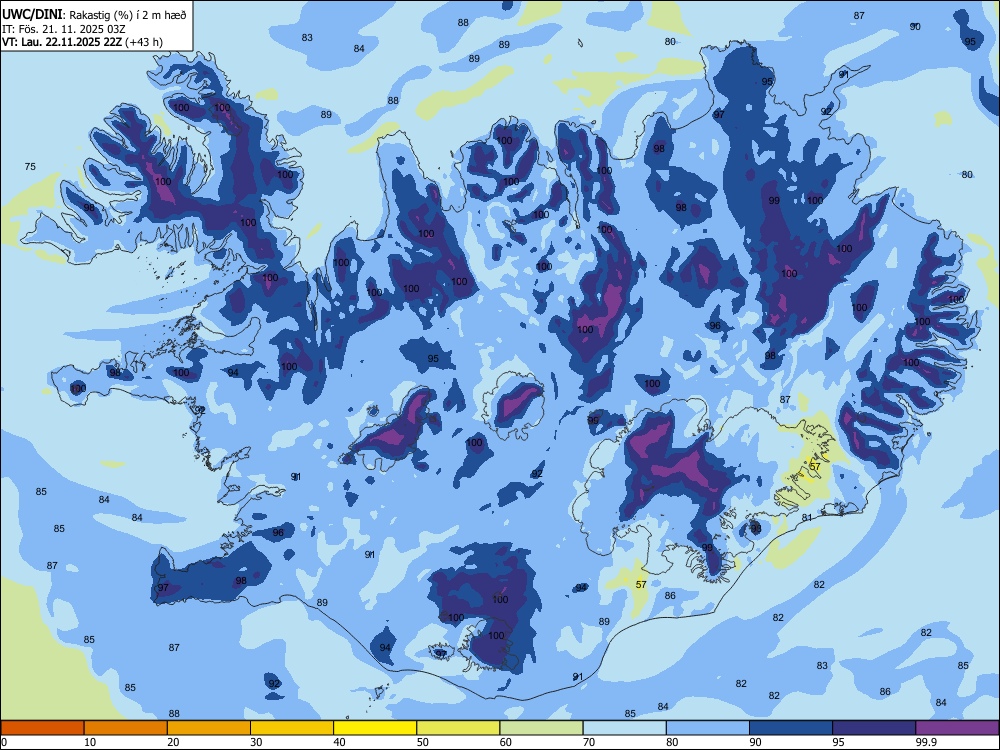
Task: Click the '99.9' legend scale label
Action: tap(926, 742)
